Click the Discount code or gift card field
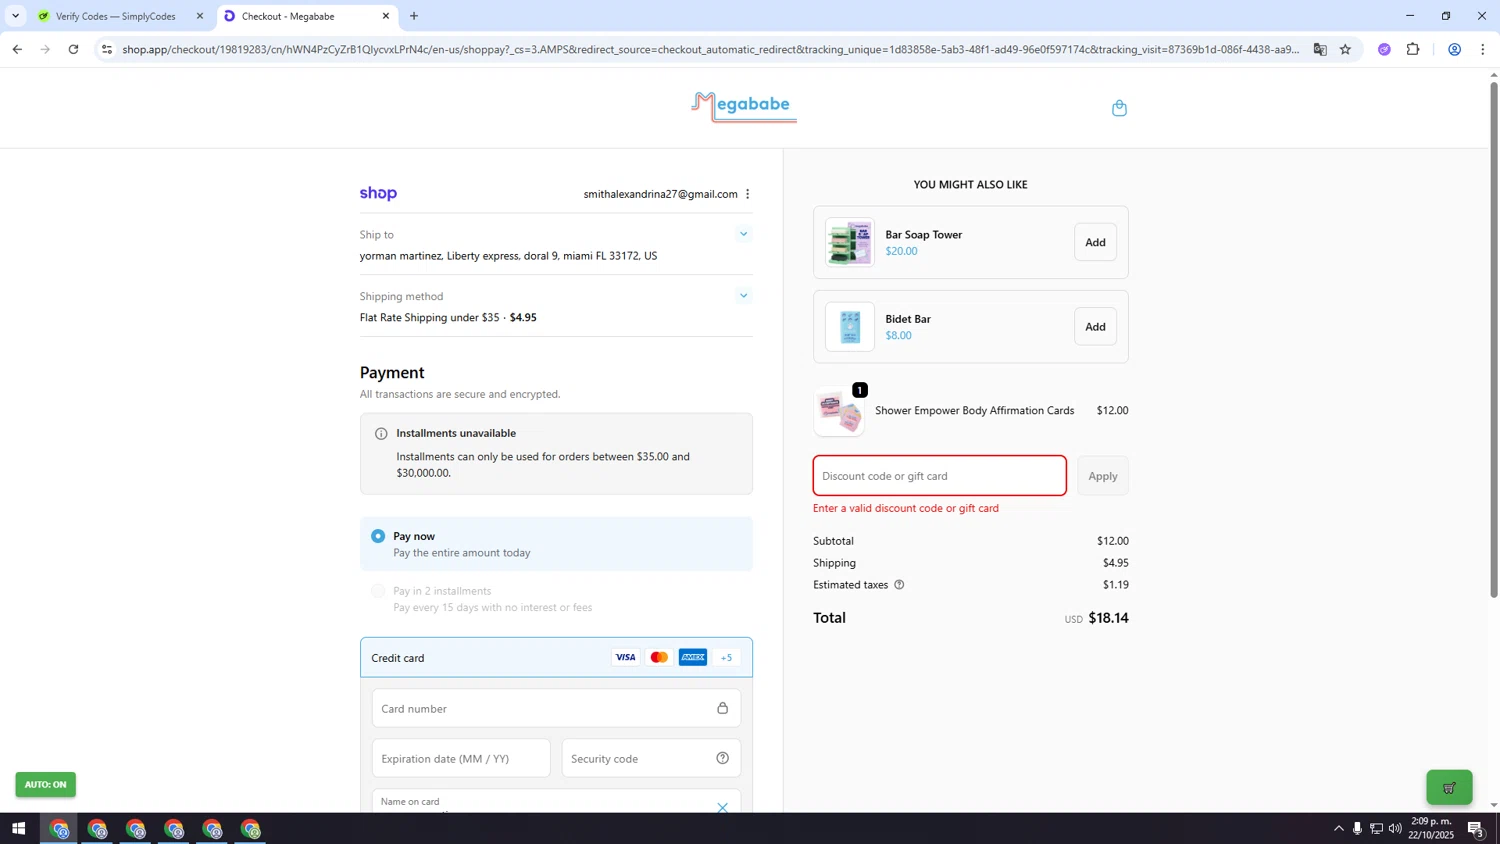 pyautogui.click(x=939, y=476)
